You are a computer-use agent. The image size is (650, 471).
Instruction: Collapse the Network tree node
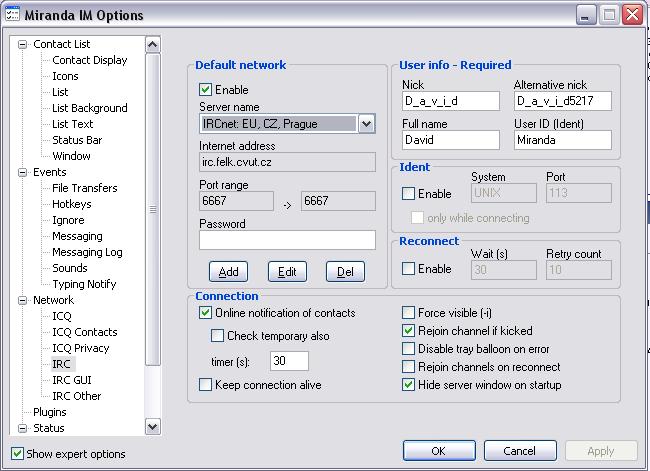point(23,300)
